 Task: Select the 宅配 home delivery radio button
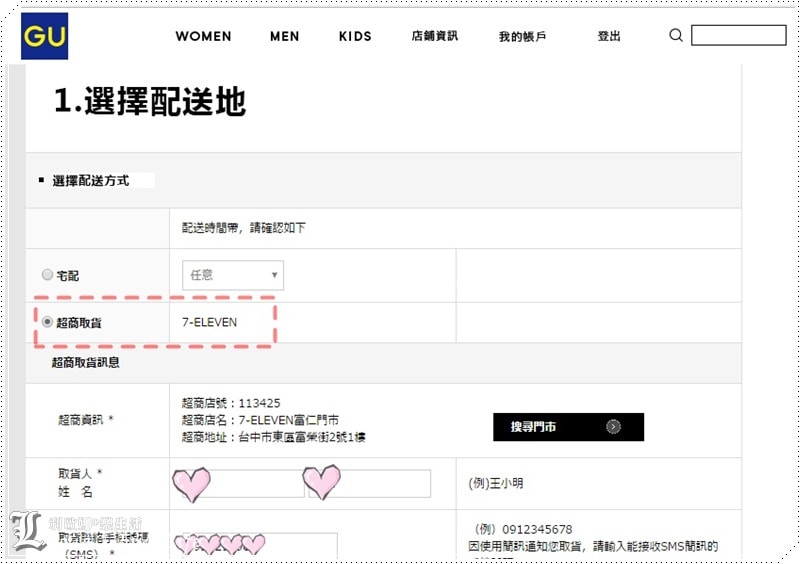pos(47,275)
